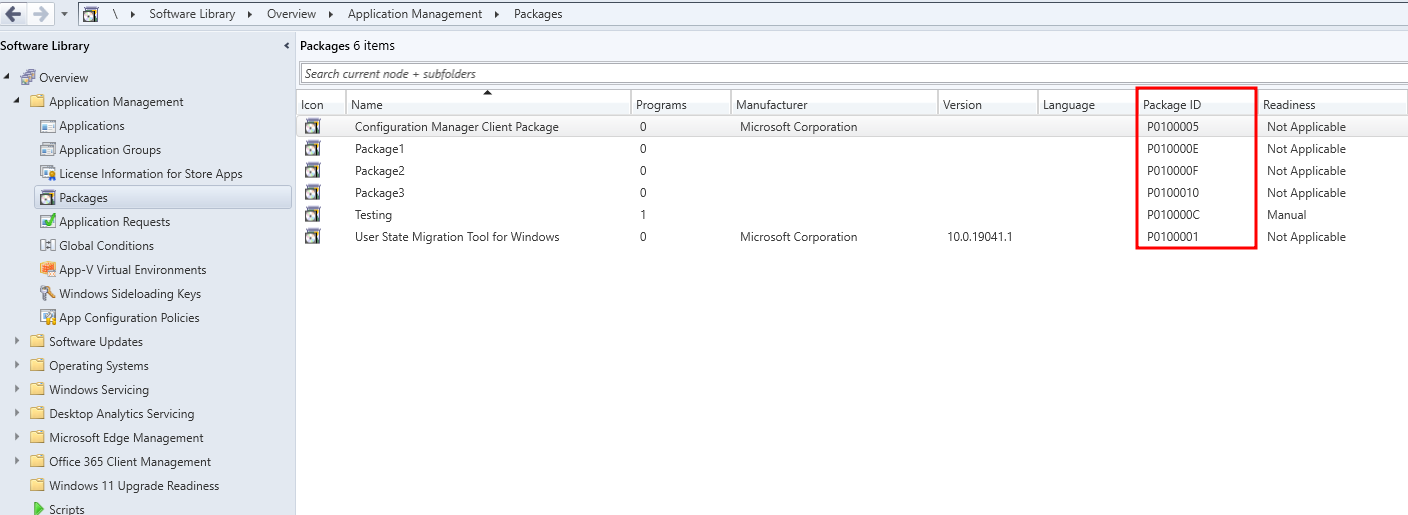Click package ID P010000C
The width and height of the screenshot is (1408, 515).
tap(1173, 215)
